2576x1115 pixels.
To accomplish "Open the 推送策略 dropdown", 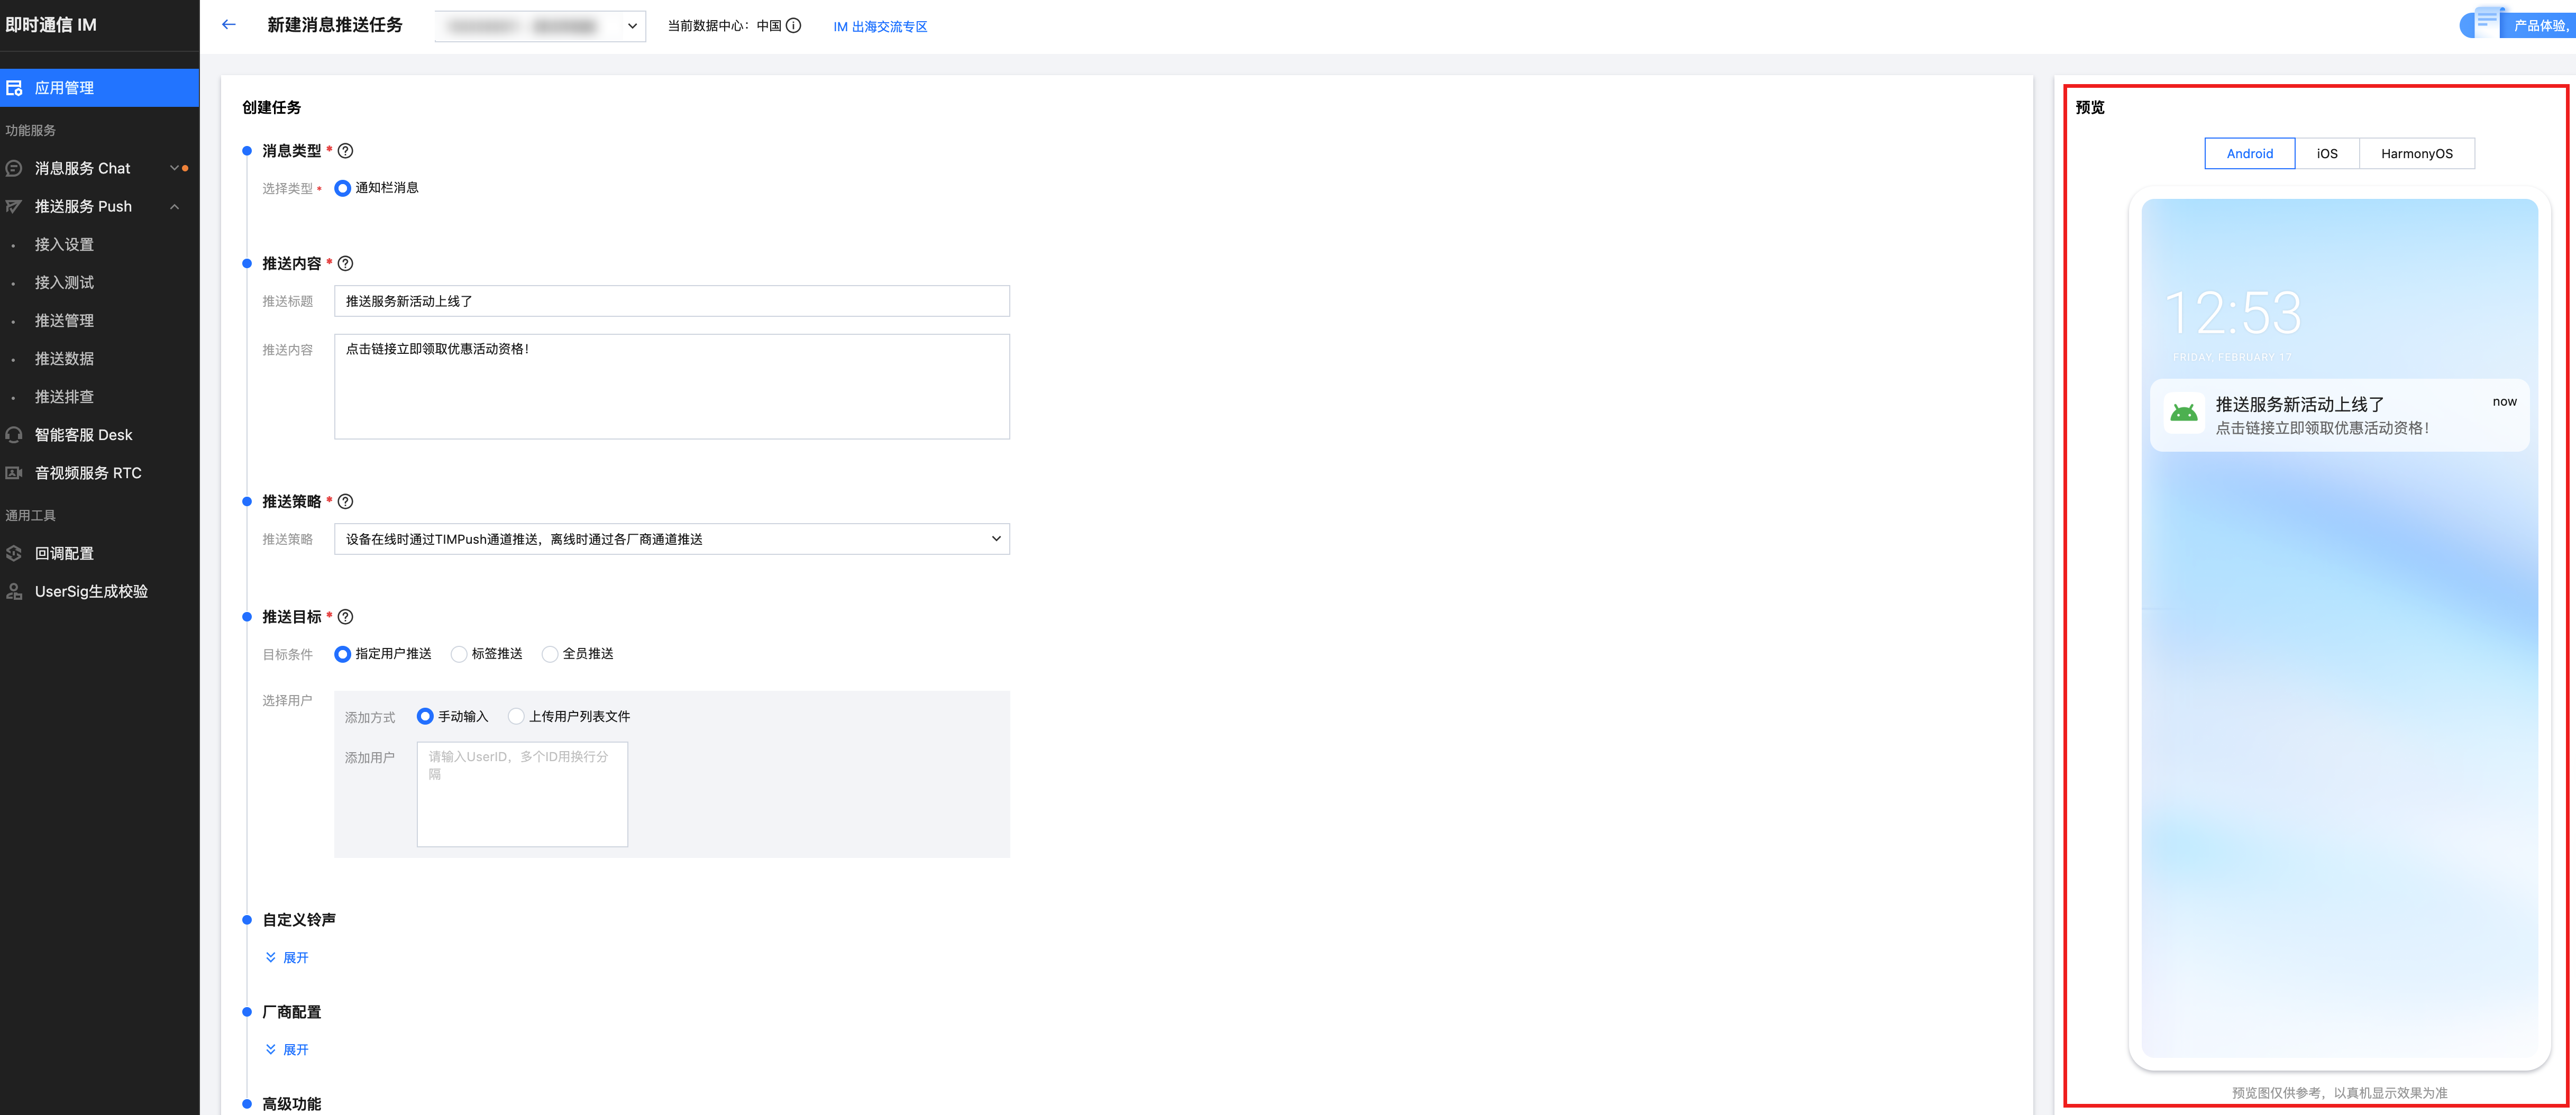I will [671, 539].
